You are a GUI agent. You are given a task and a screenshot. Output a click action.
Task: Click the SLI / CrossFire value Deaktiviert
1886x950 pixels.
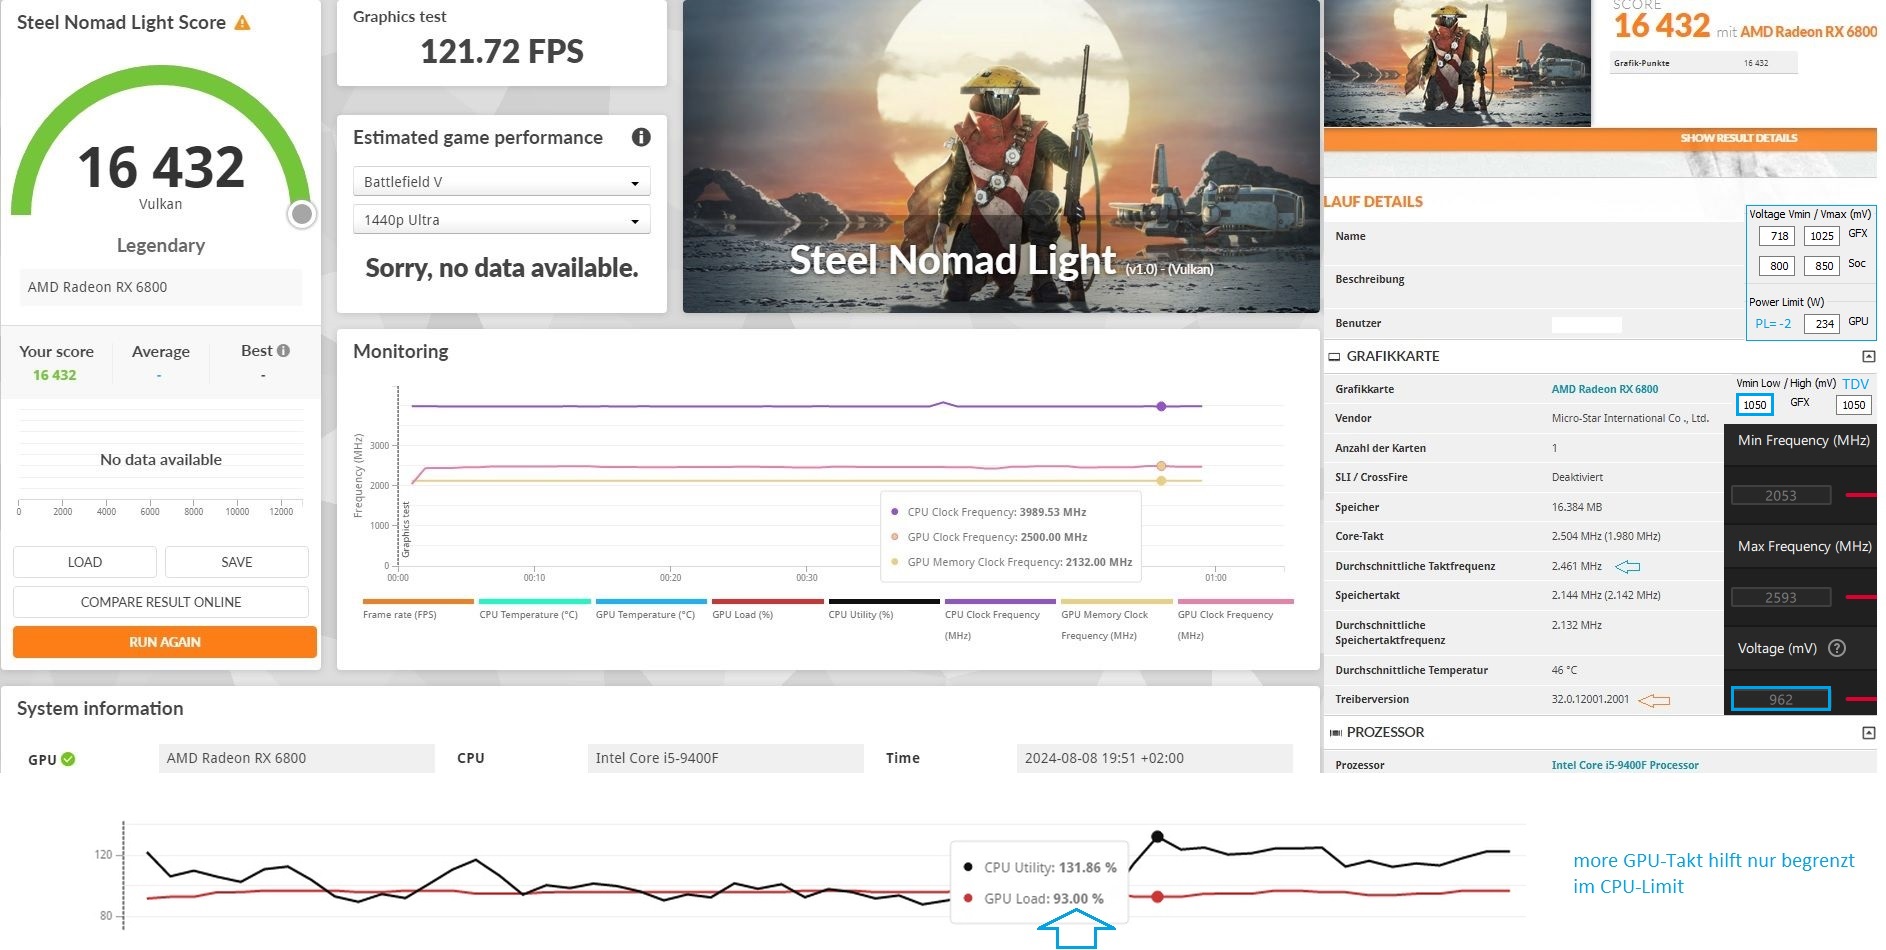pos(1577,477)
